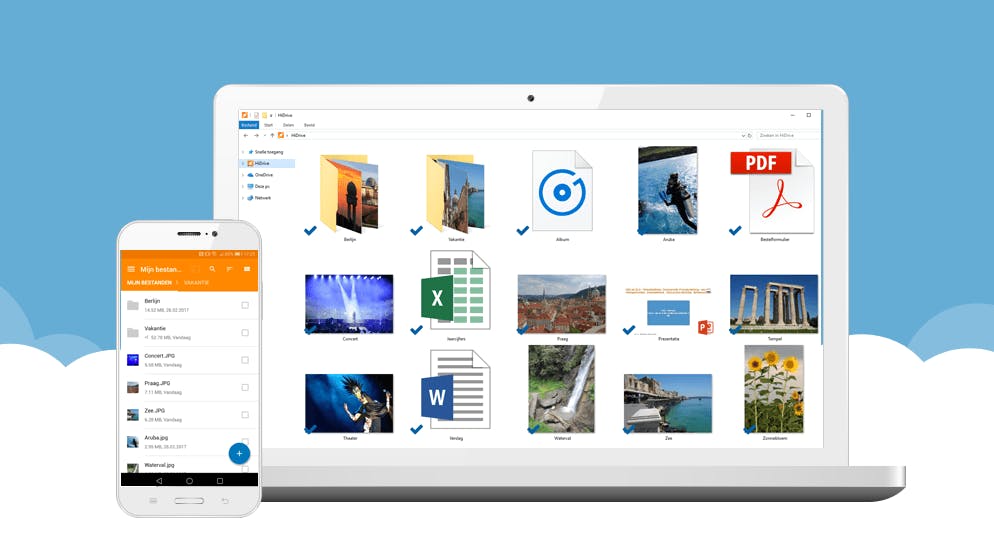
Task: Open the phone app hamburger menu
Action: [131, 269]
